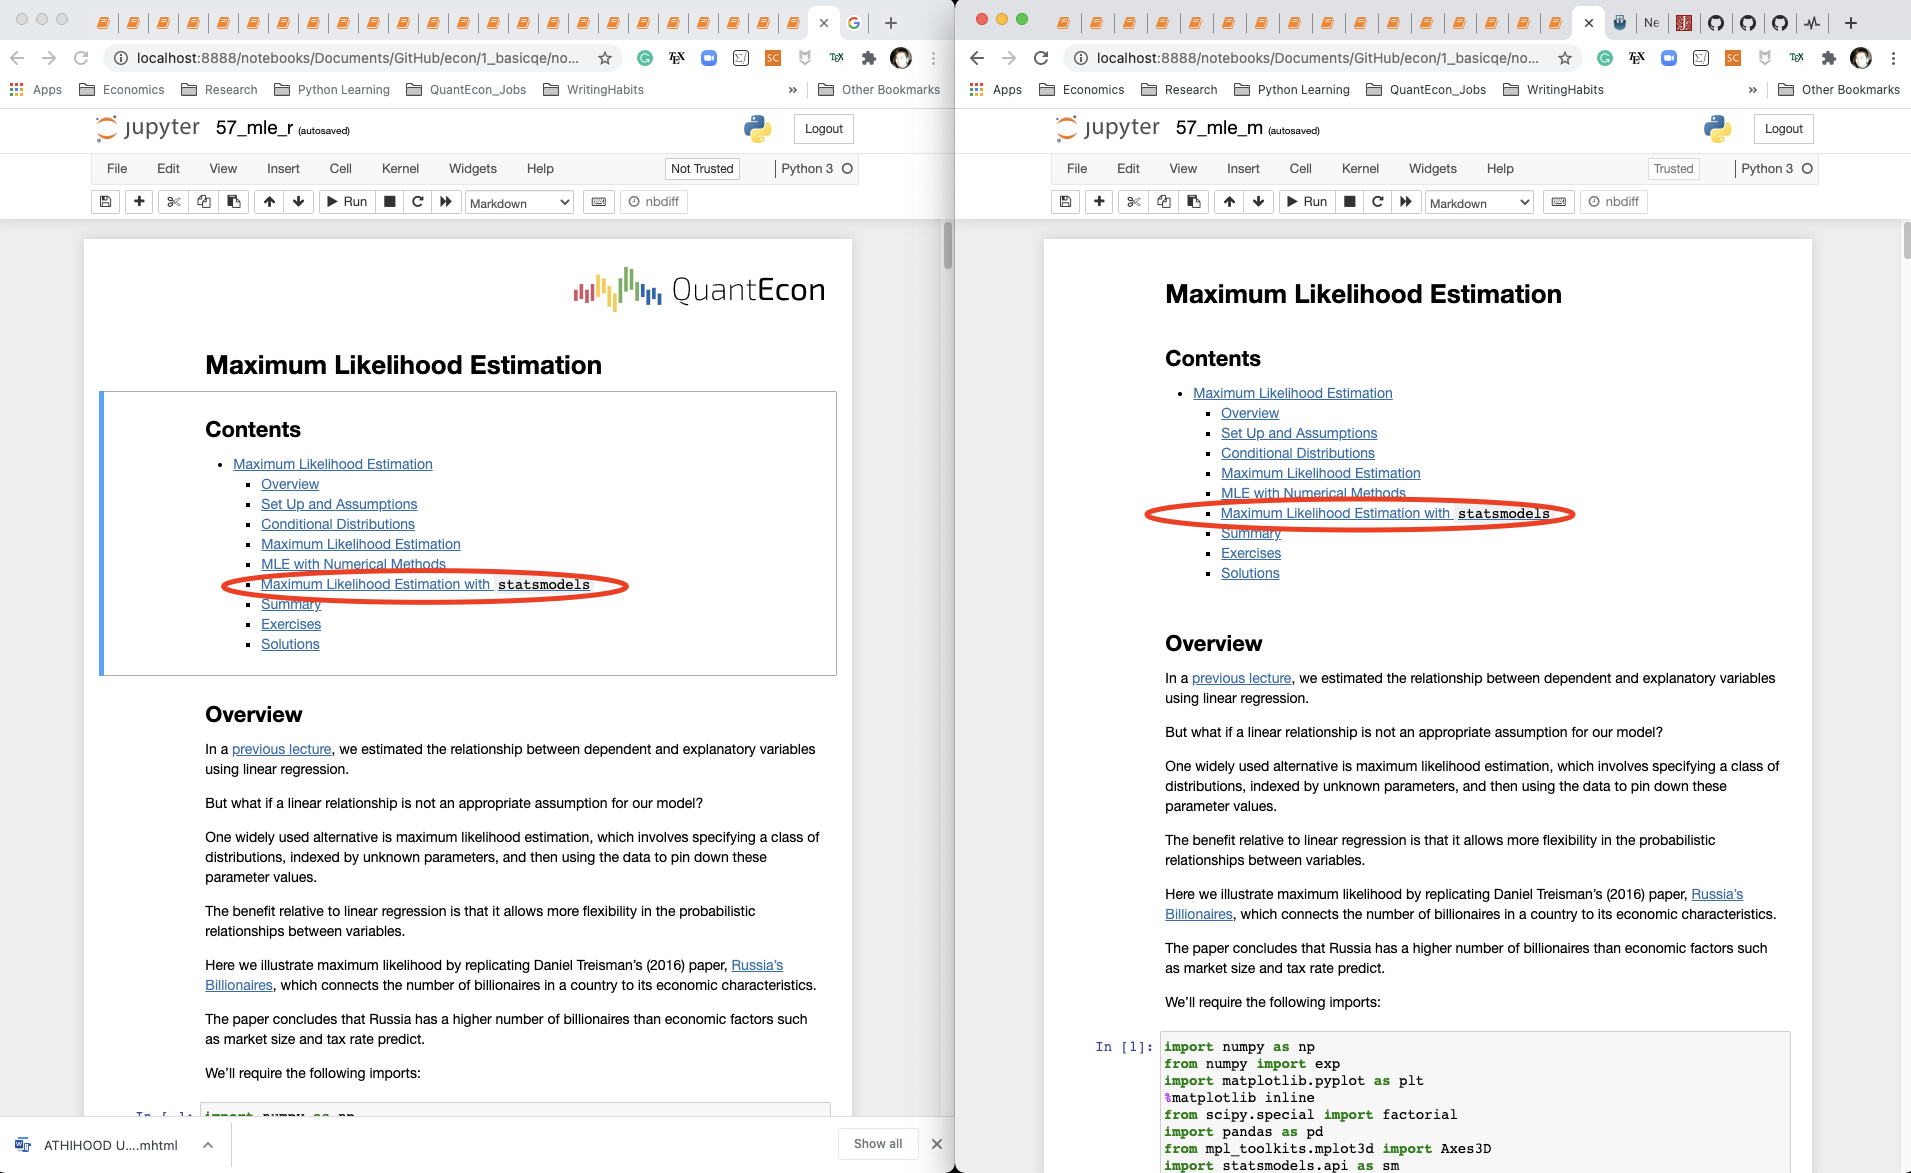Image resolution: width=1911 pixels, height=1173 pixels.
Task: Move cell down in right Jupyter window
Action: 1258,202
